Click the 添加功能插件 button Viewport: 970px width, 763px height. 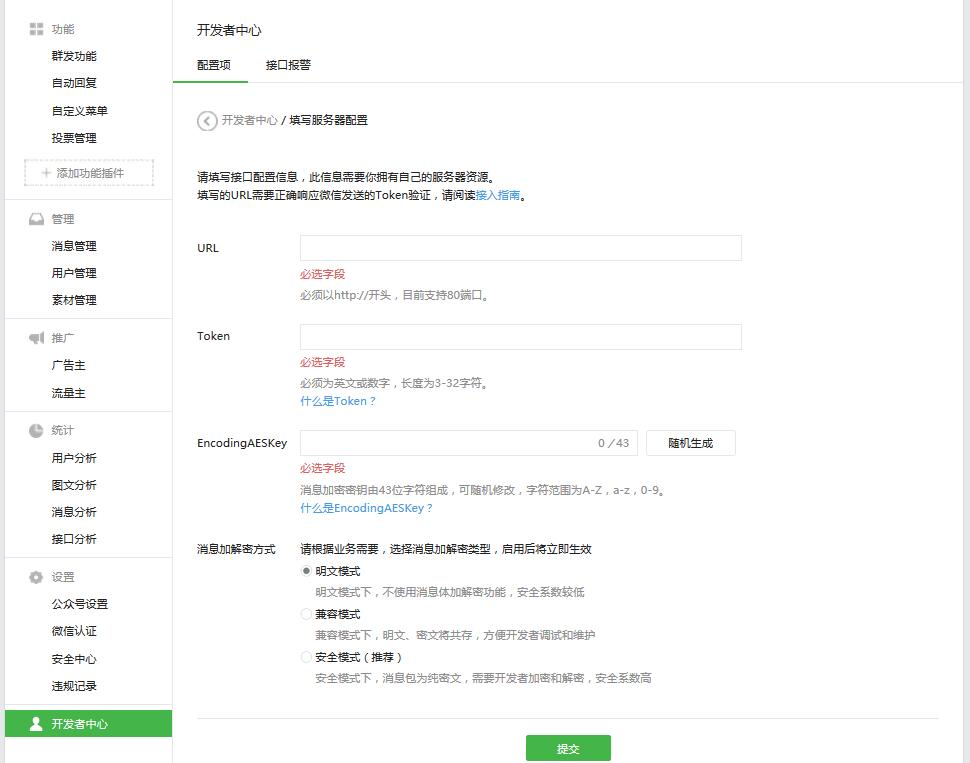89,173
